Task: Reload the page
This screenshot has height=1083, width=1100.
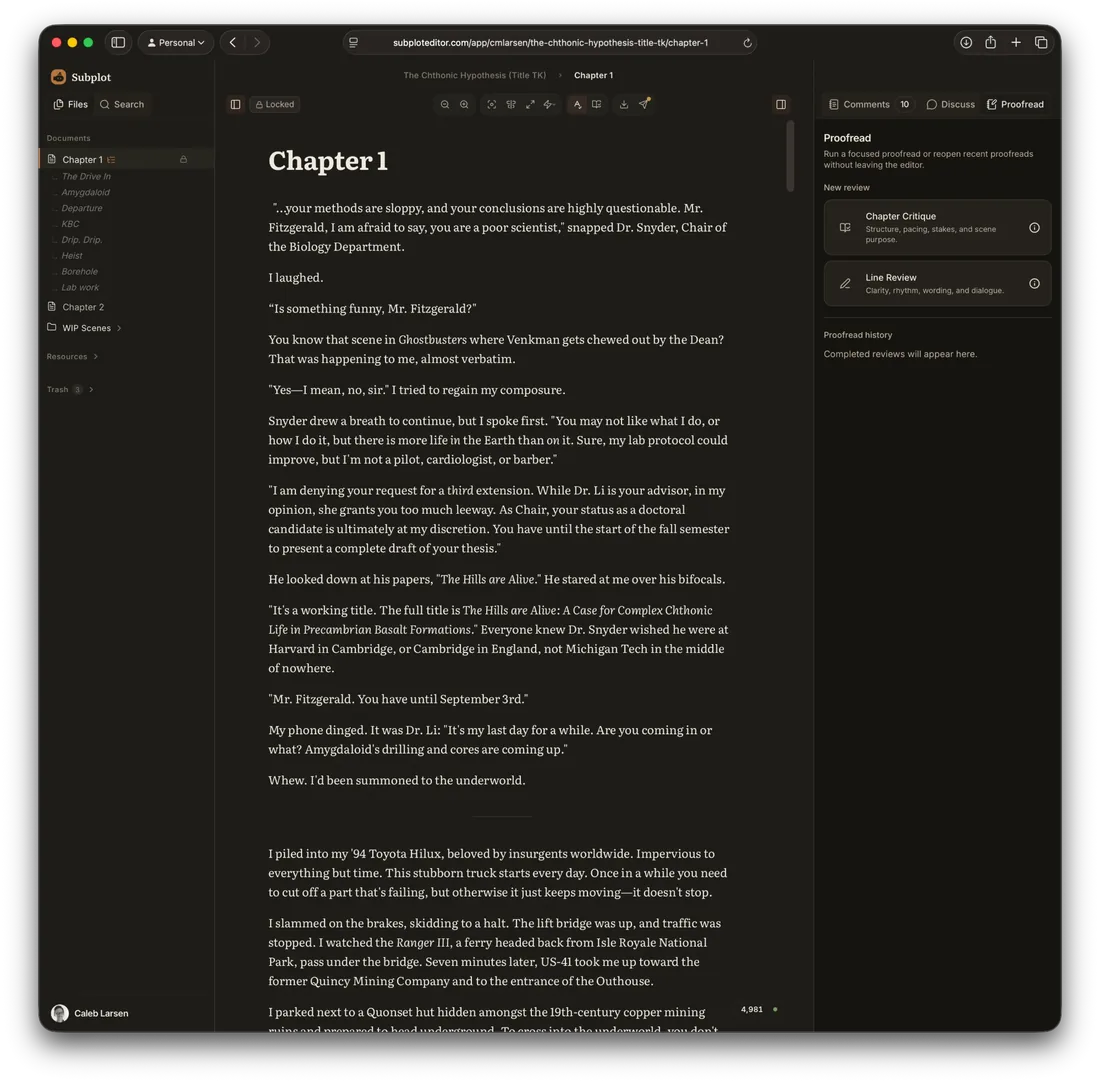Action: (x=747, y=43)
